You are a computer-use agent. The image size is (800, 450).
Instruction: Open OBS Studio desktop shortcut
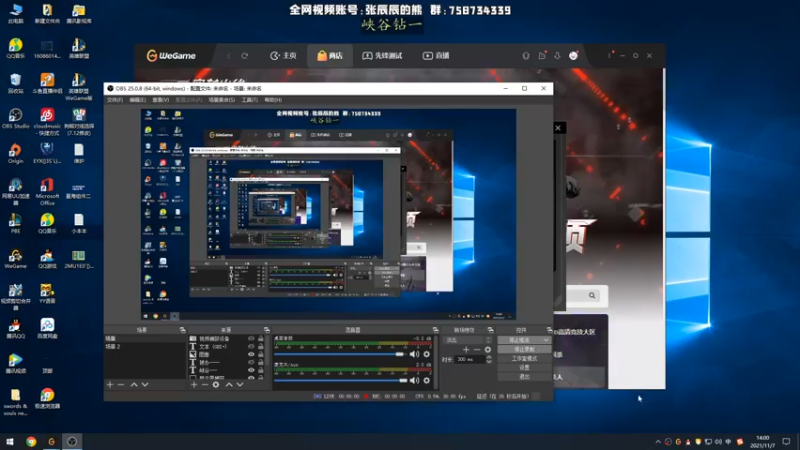(15, 118)
